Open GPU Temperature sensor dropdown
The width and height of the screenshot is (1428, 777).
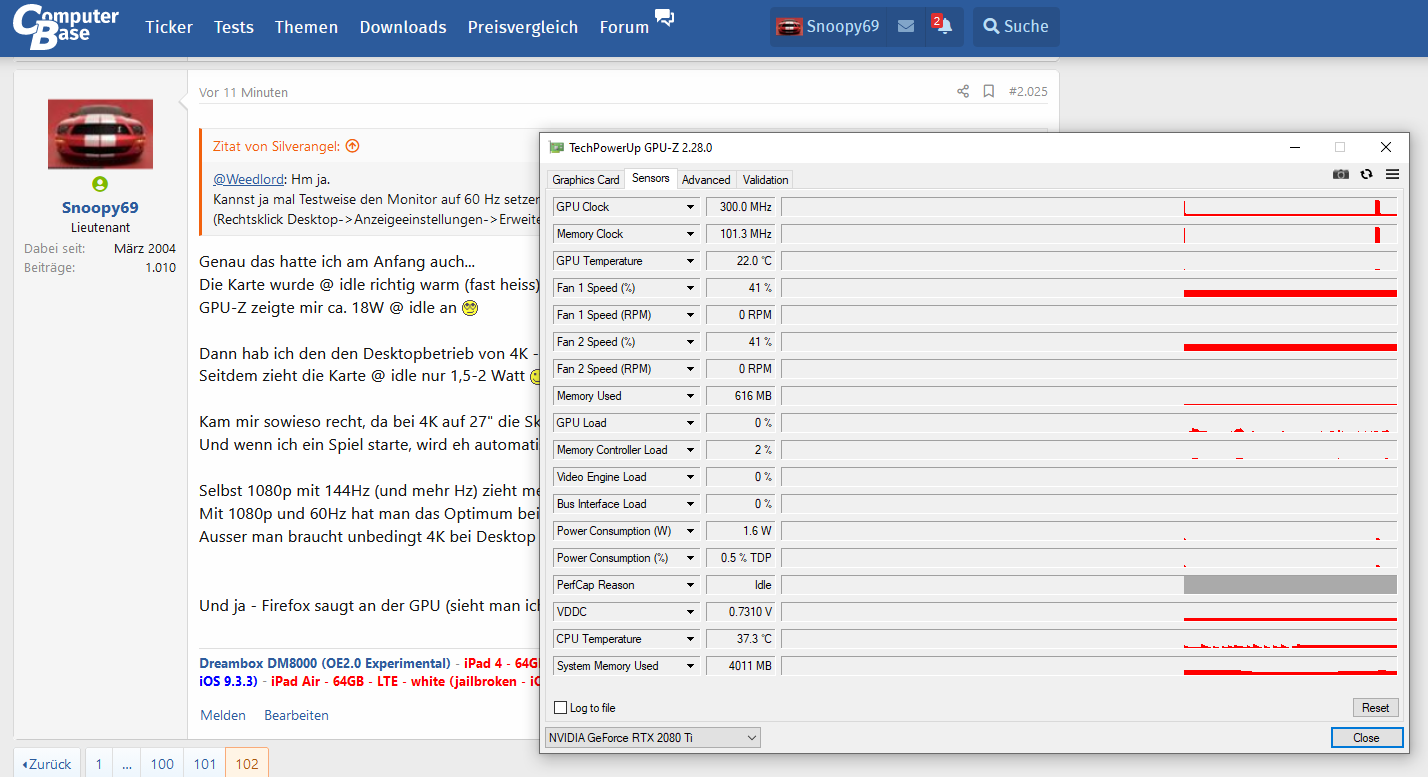(x=690, y=261)
